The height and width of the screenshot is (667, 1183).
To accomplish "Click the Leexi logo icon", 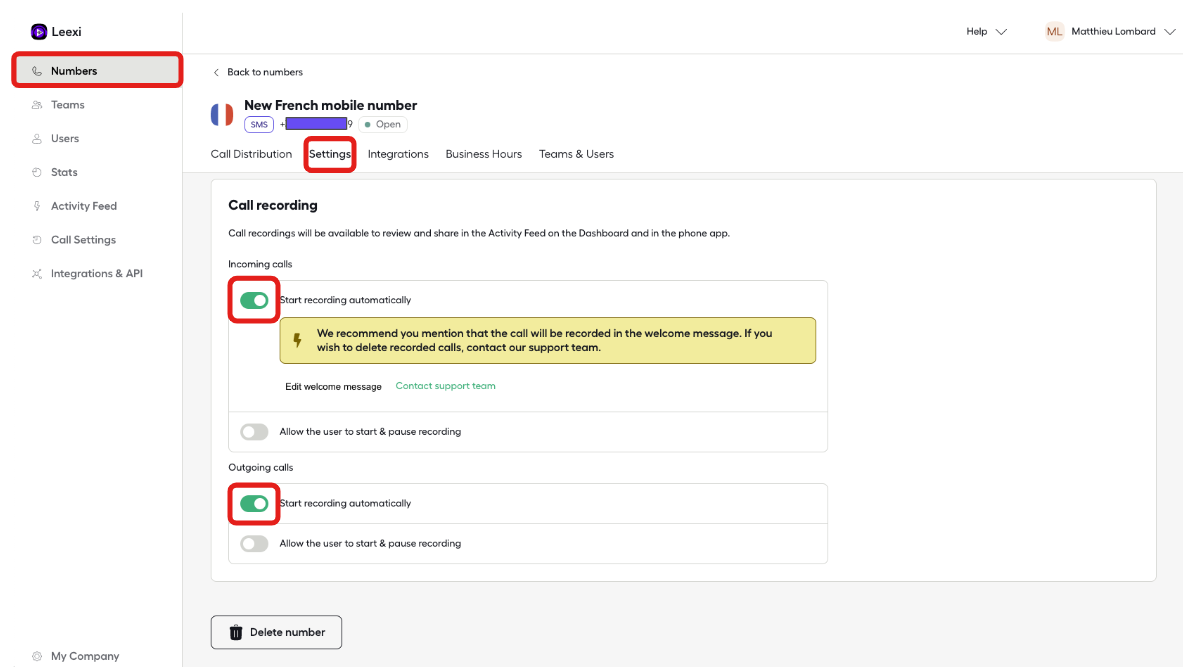I will pos(38,32).
